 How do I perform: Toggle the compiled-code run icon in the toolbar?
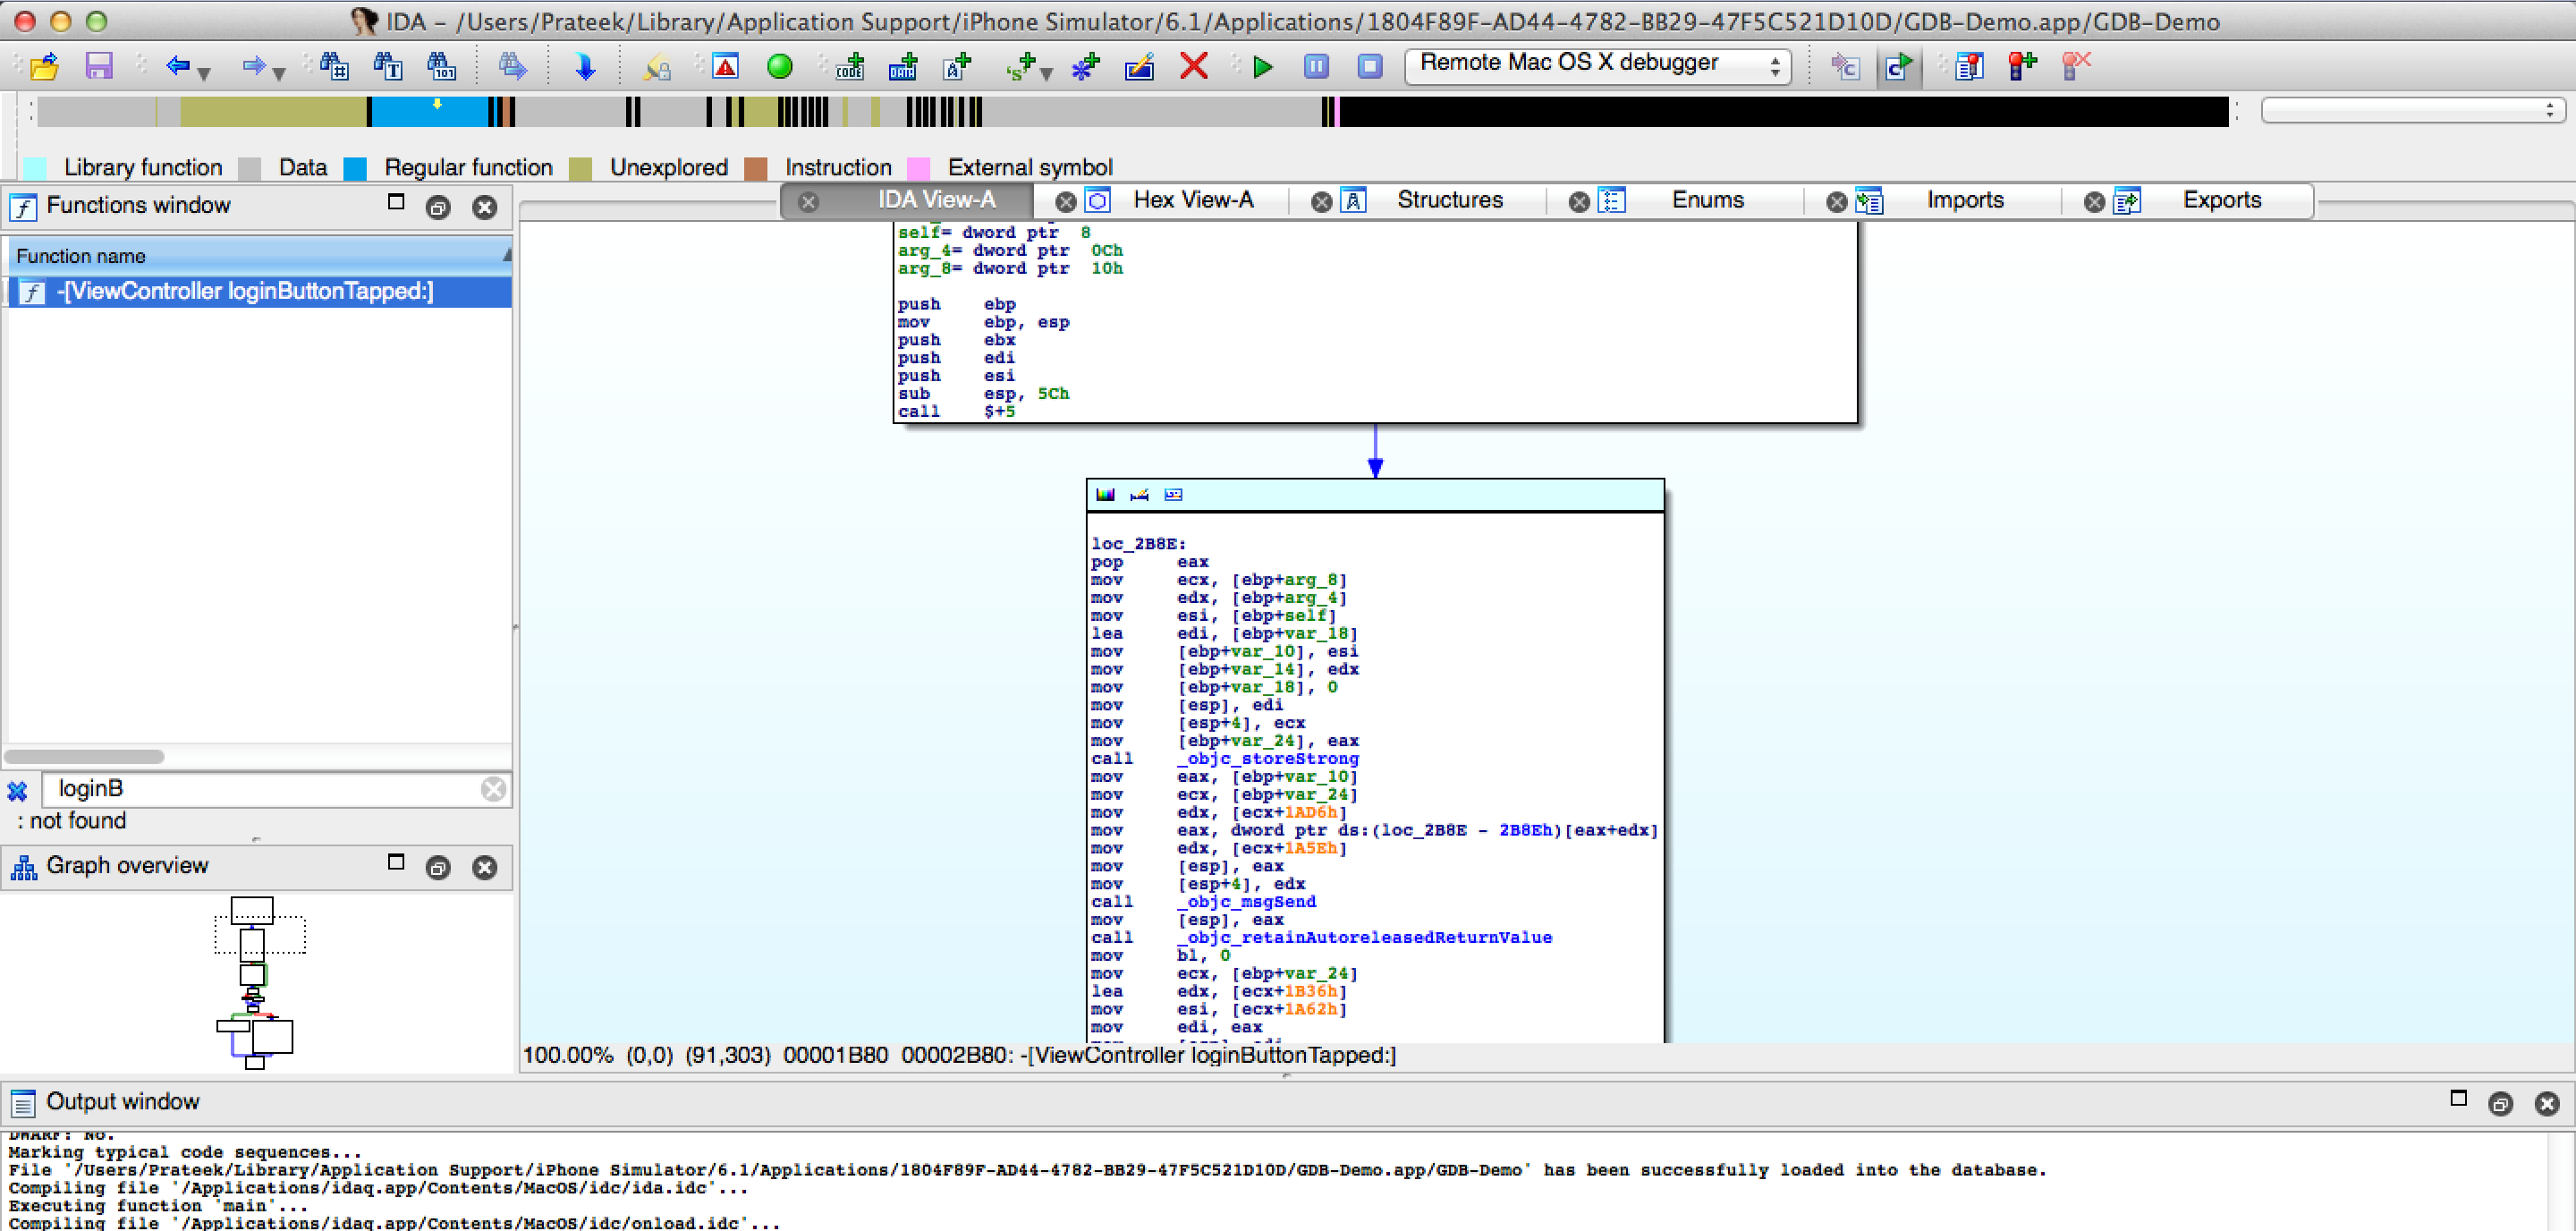click(x=1897, y=67)
